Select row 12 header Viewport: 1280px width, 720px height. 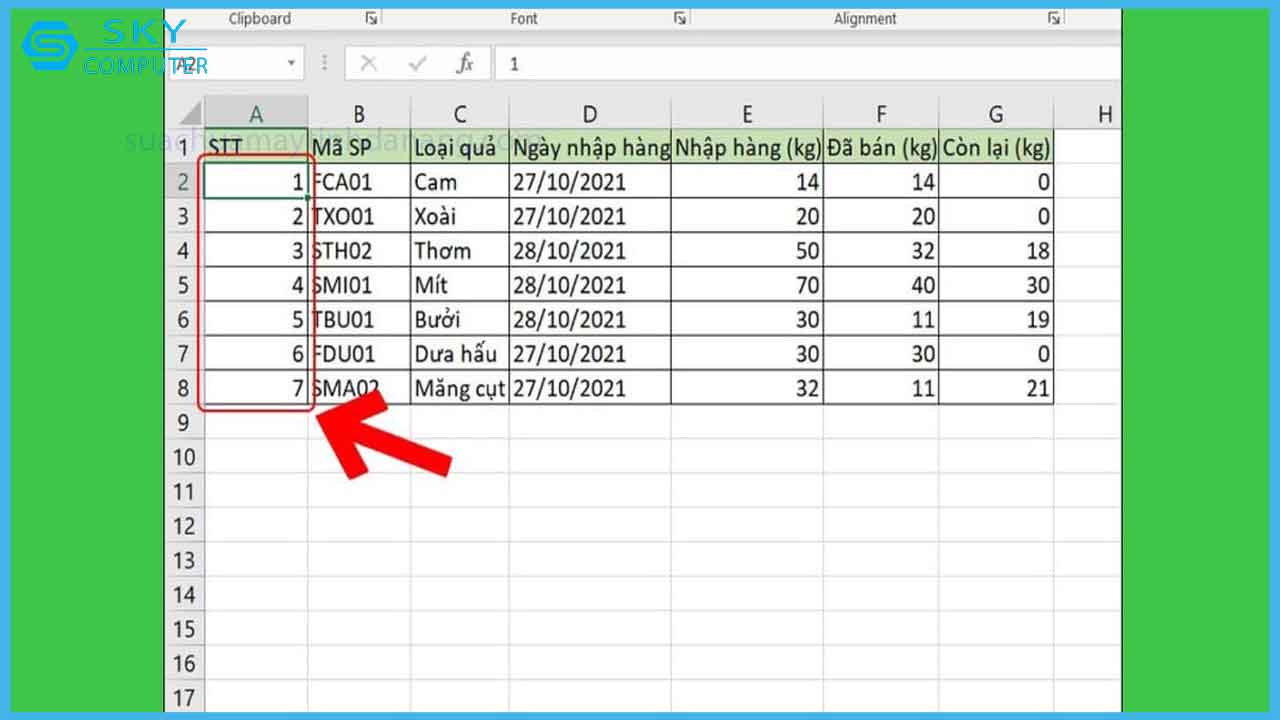(184, 526)
